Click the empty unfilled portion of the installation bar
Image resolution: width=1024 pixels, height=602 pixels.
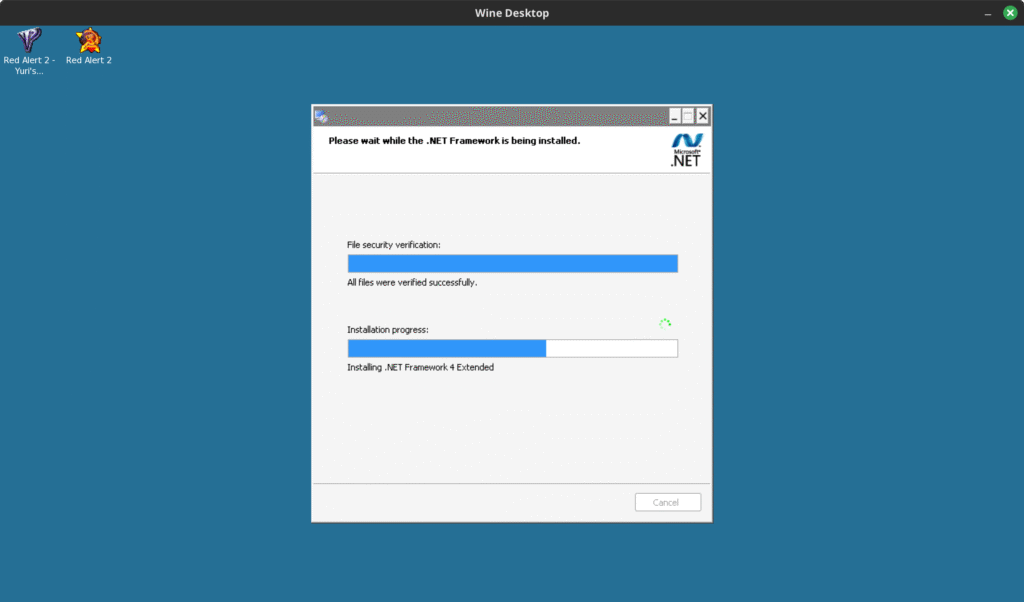[x=611, y=348]
